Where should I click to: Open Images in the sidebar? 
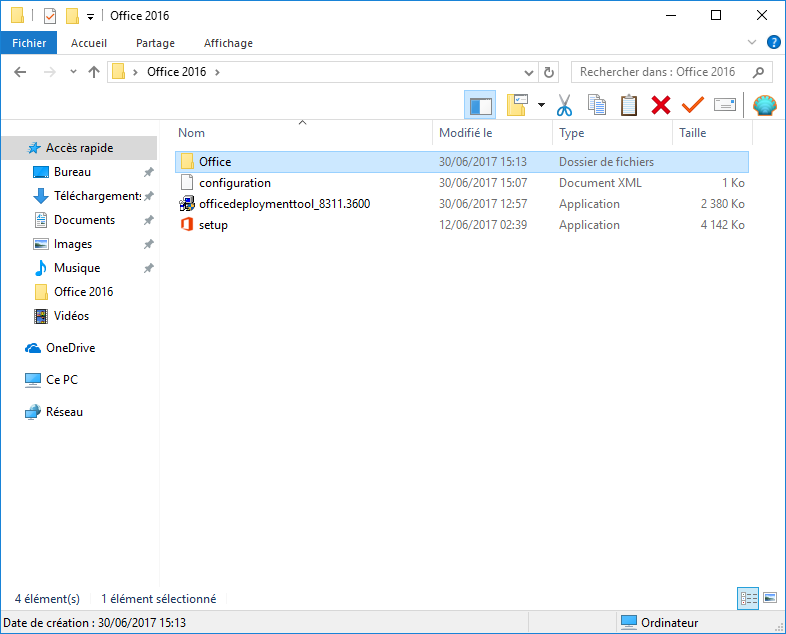73,244
